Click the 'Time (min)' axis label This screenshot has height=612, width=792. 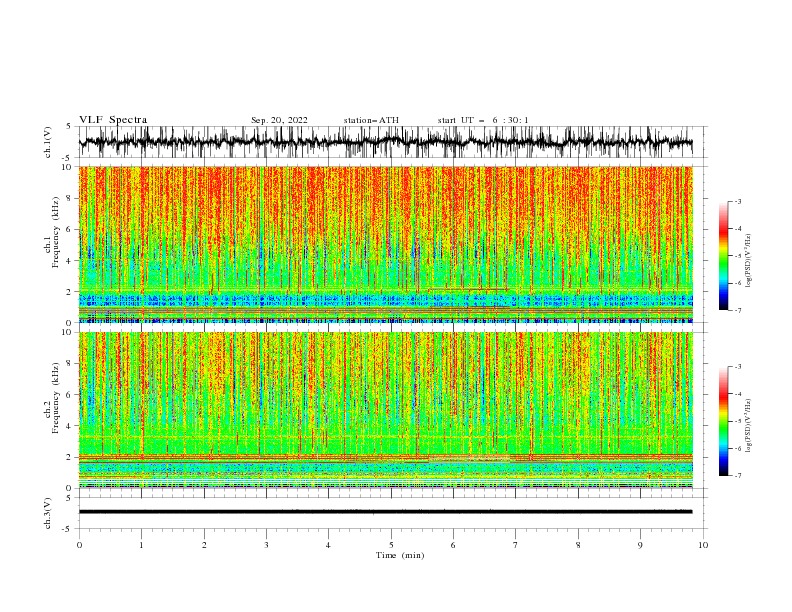point(400,555)
